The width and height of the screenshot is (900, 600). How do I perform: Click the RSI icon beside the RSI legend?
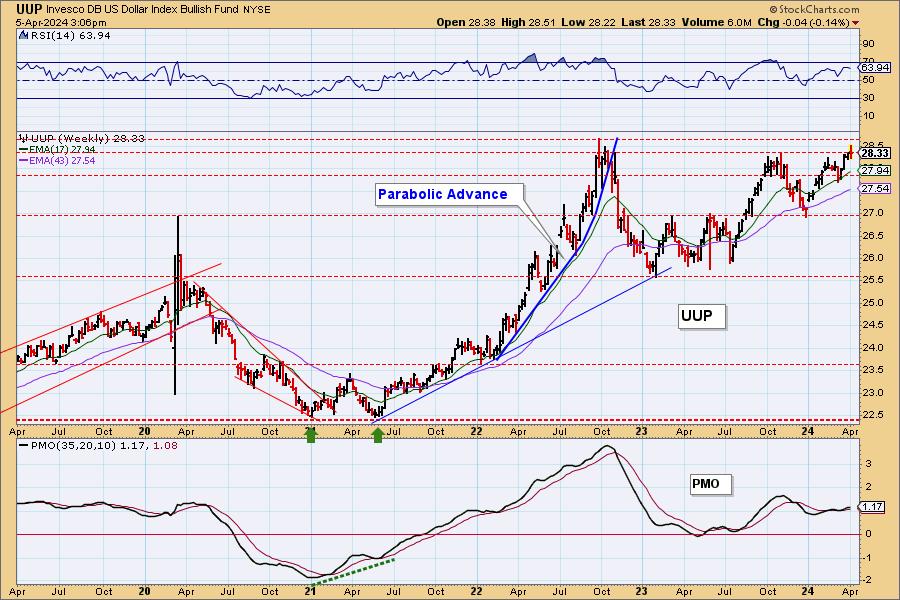(x=23, y=35)
